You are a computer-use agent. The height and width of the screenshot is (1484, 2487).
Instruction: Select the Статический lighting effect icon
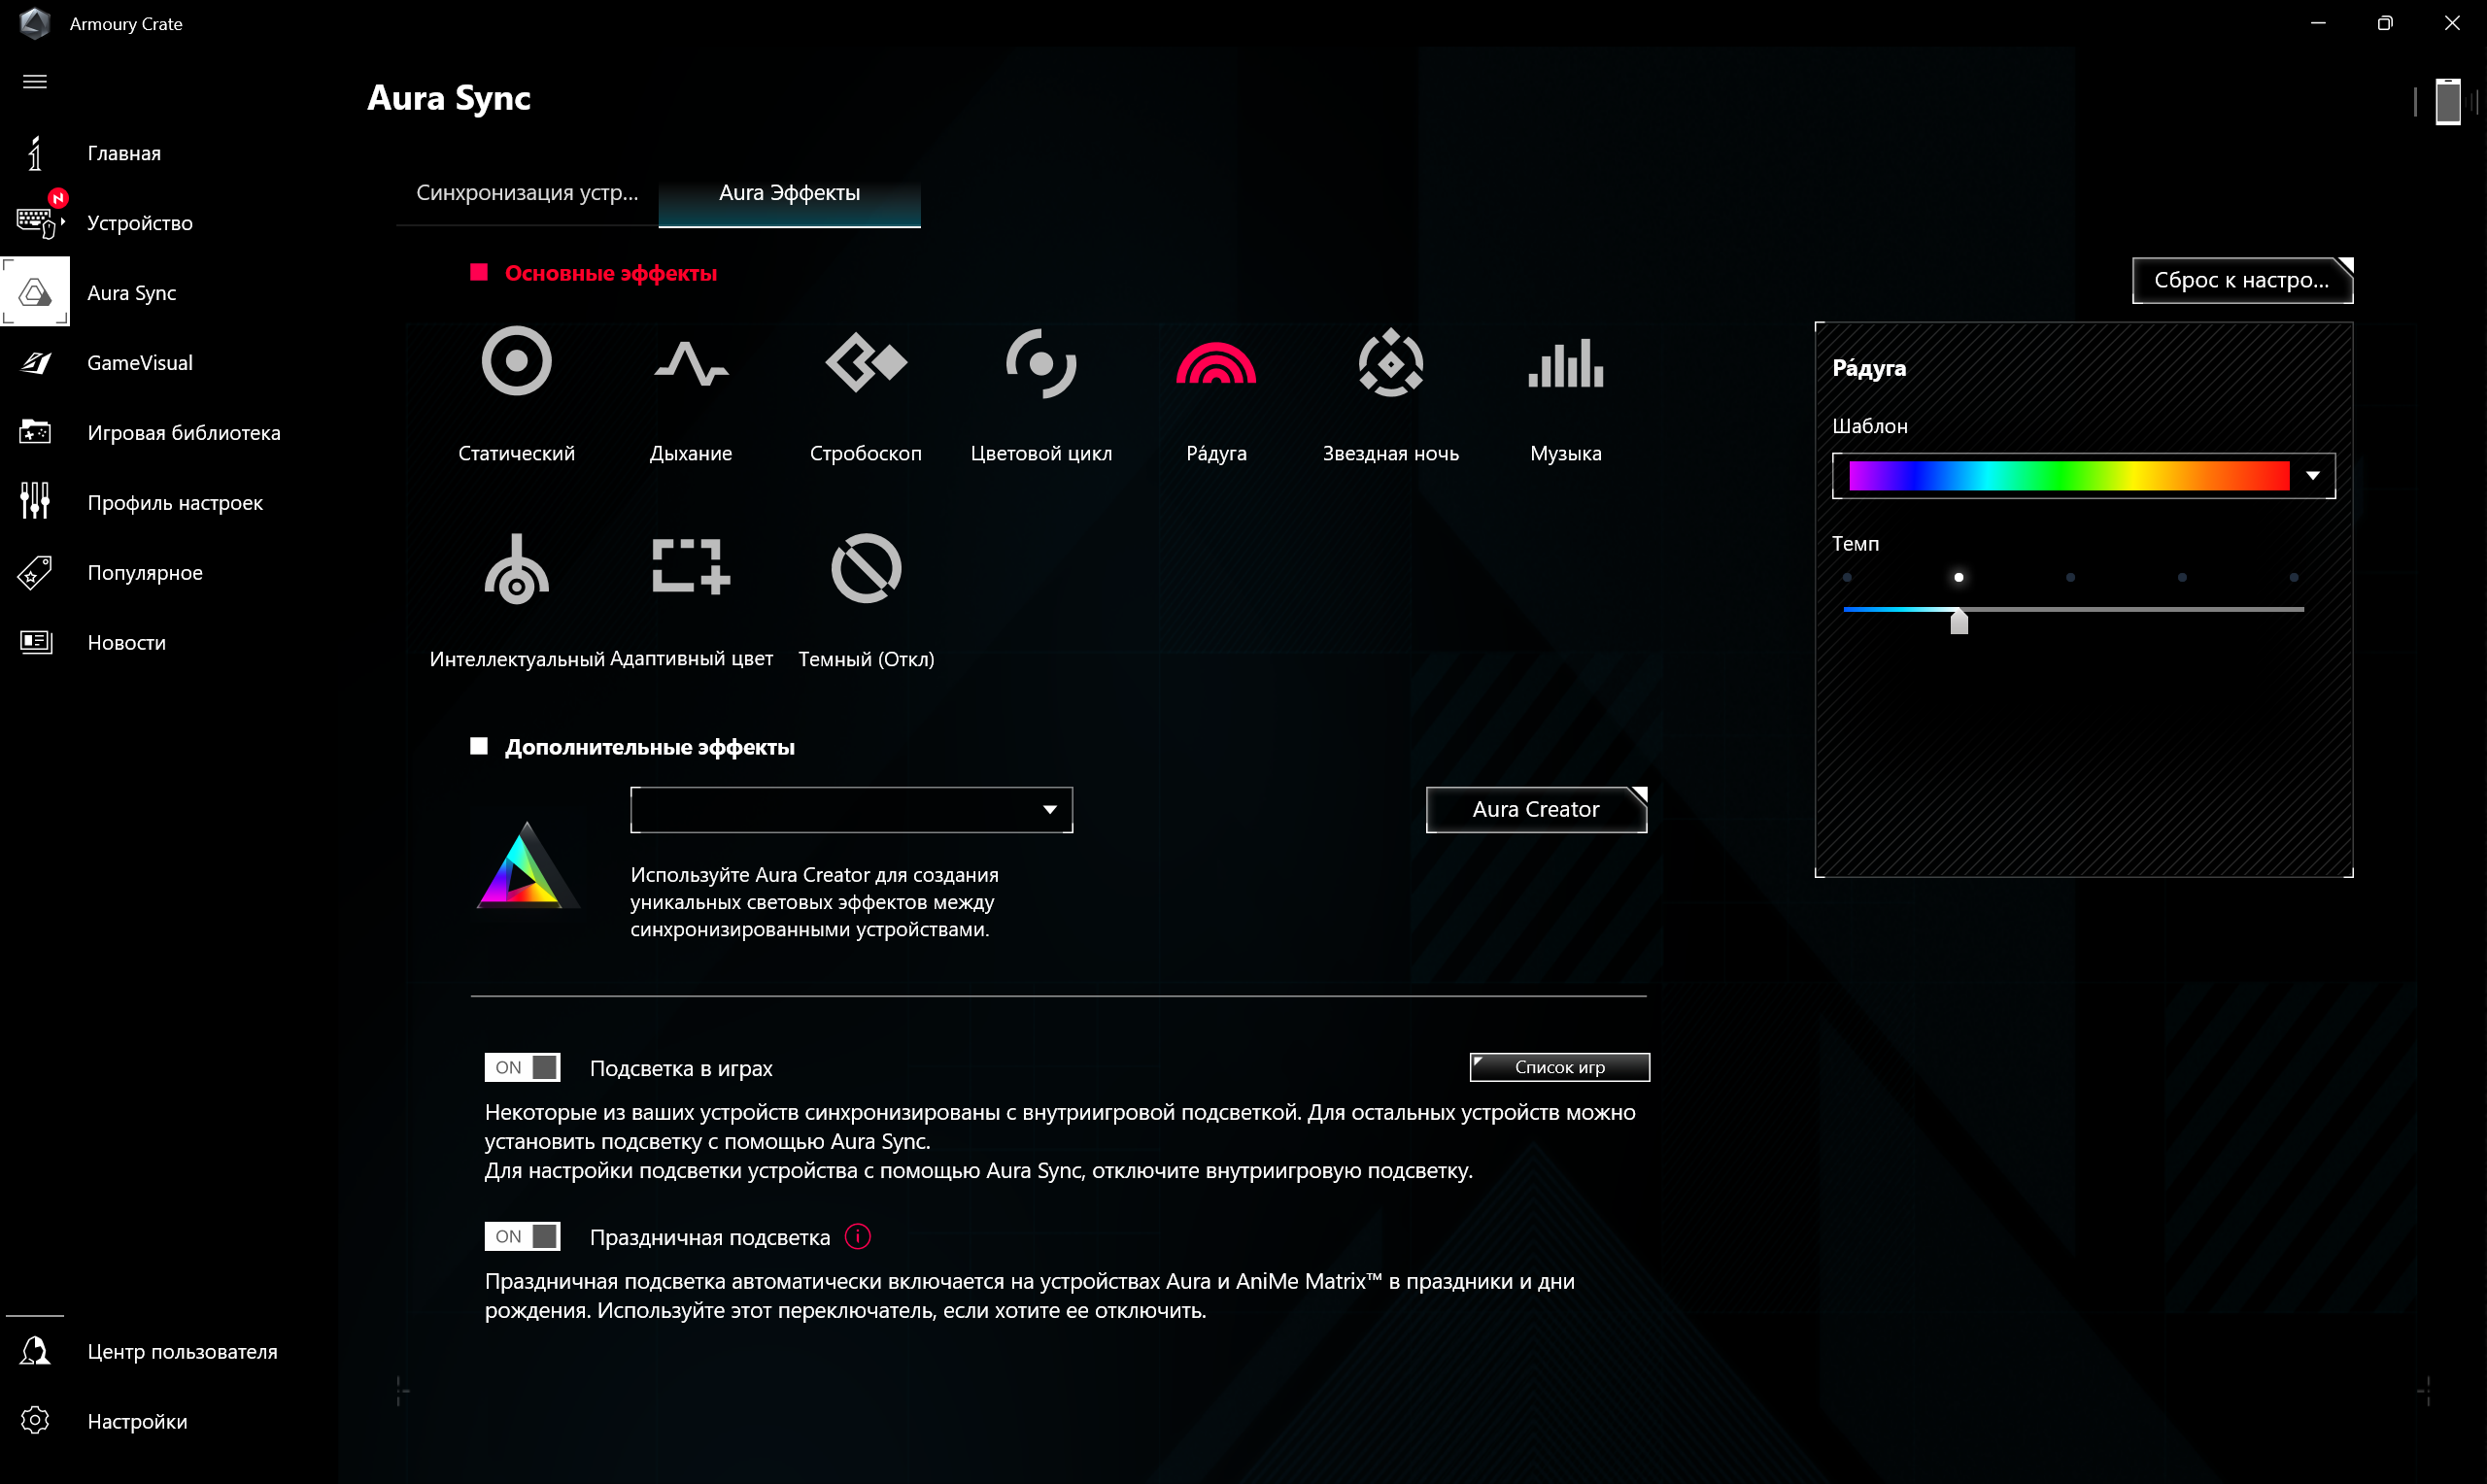pyautogui.click(x=516, y=361)
